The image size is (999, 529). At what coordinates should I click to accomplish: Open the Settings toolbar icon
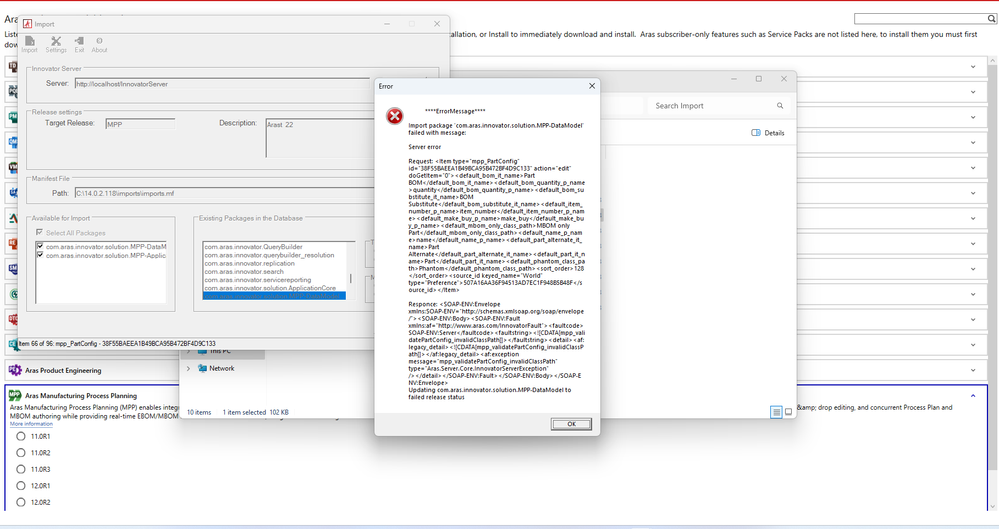click(x=56, y=43)
